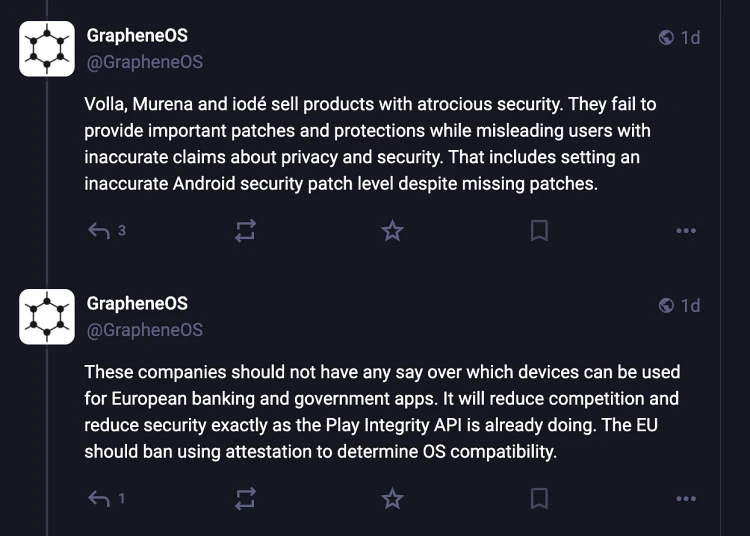
Task: Open @GrapheneOS handle on first post
Action: (x=144, y=62)
